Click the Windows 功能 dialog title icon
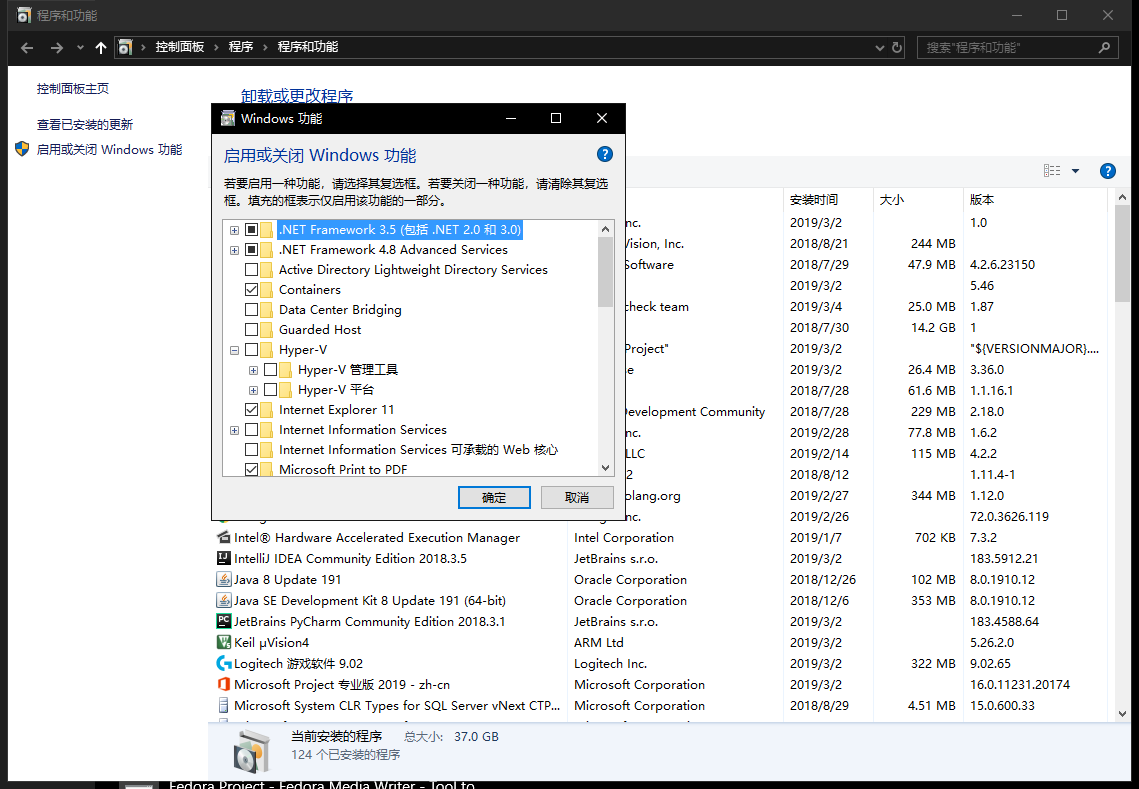Image resolution: width=1139 pixels, height=789 pixels. pos(228,118)
